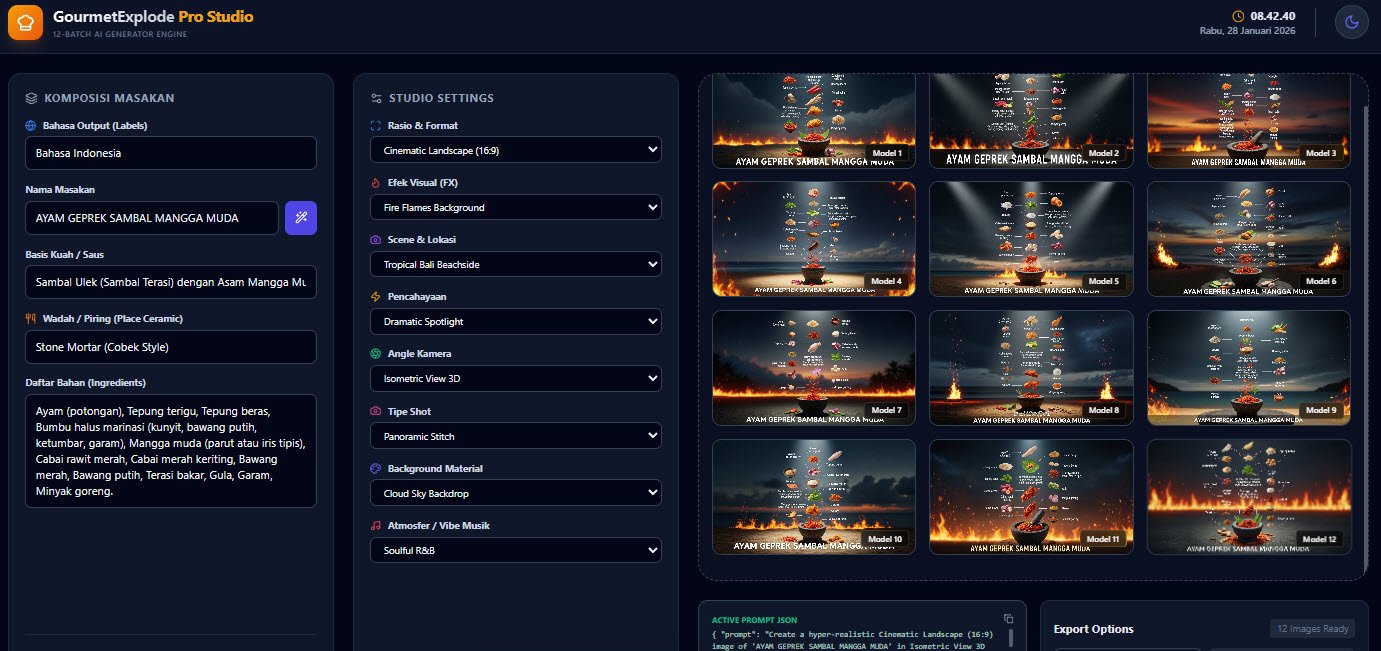Click the globe icon beside Angle Kamera

tap(376, 354)
